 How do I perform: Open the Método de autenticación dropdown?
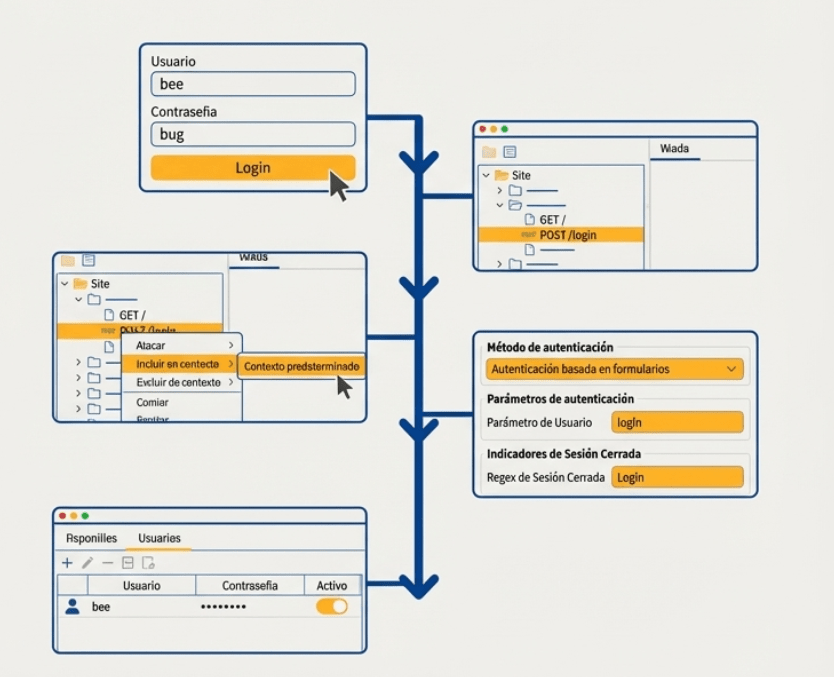click(x=615, y=369)
